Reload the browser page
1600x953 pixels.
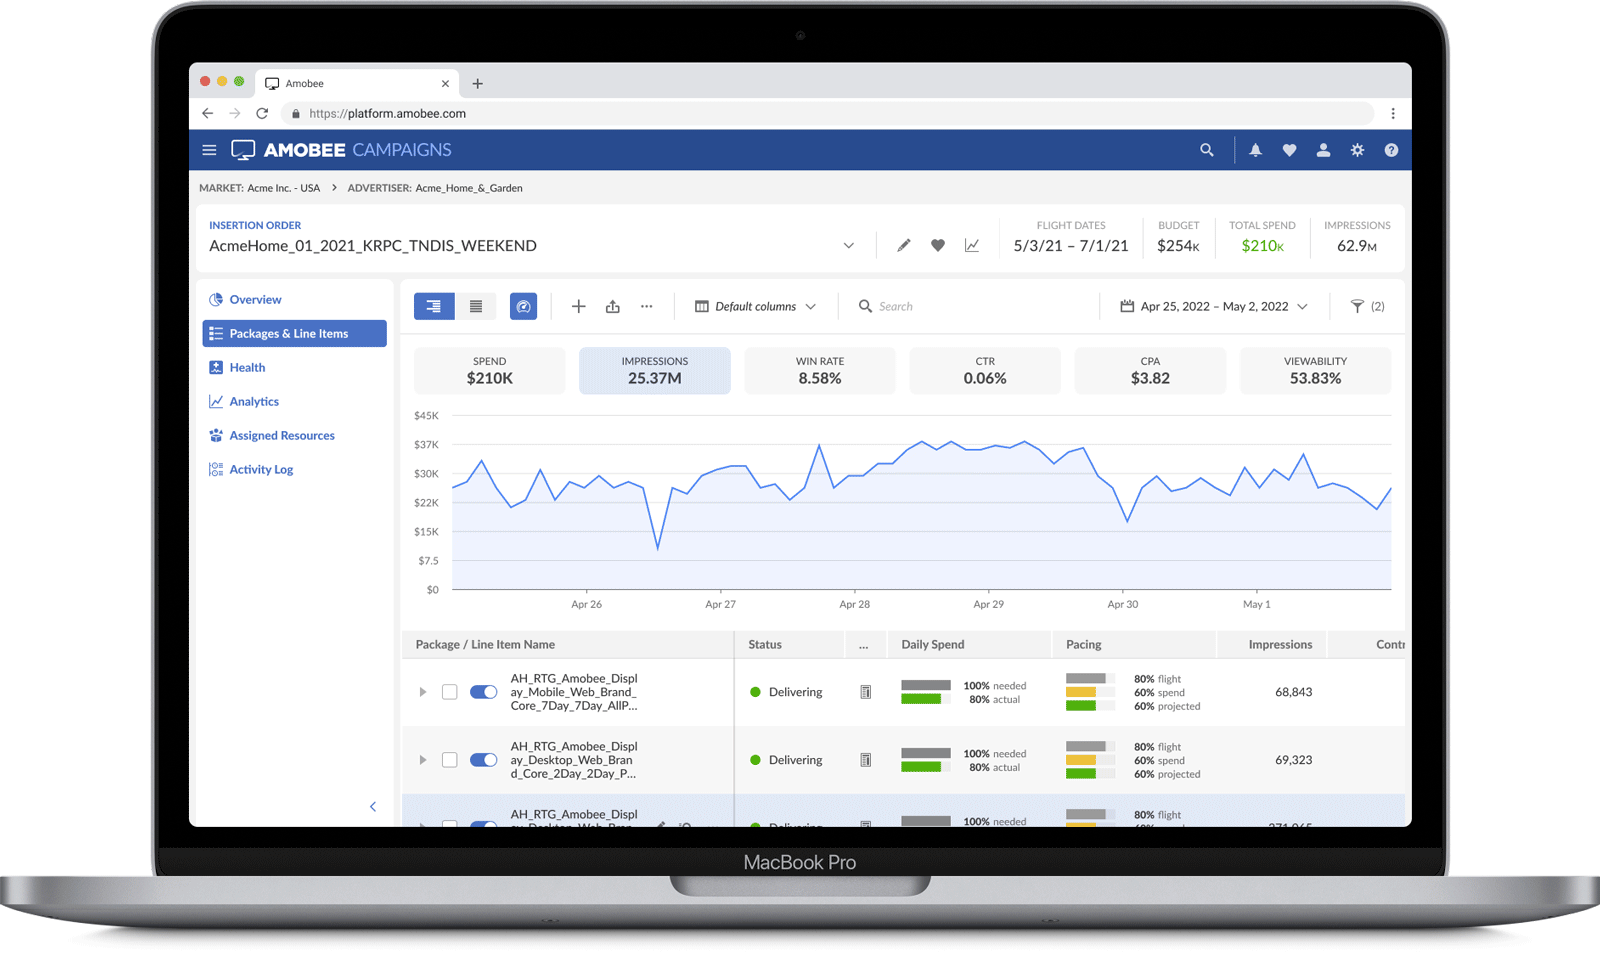tap(262, 113)
